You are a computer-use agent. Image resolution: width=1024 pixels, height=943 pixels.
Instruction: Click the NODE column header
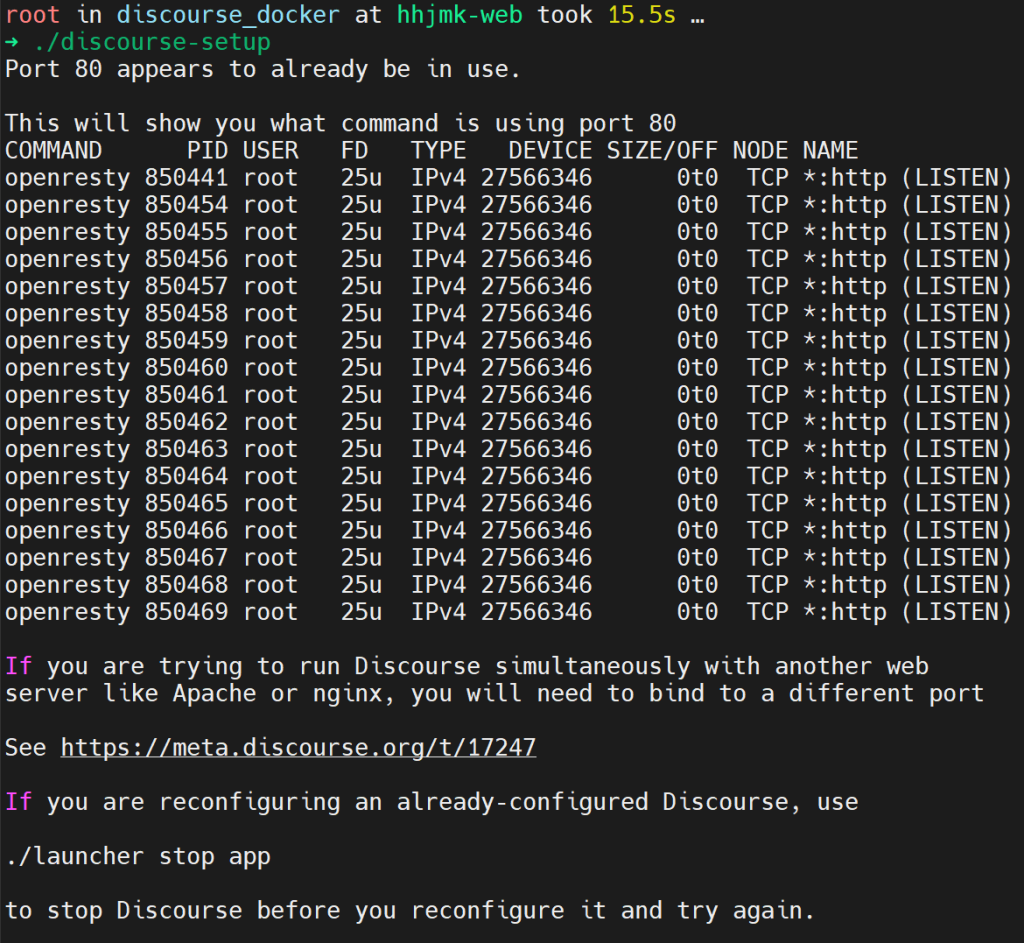(x=761, y=150)
